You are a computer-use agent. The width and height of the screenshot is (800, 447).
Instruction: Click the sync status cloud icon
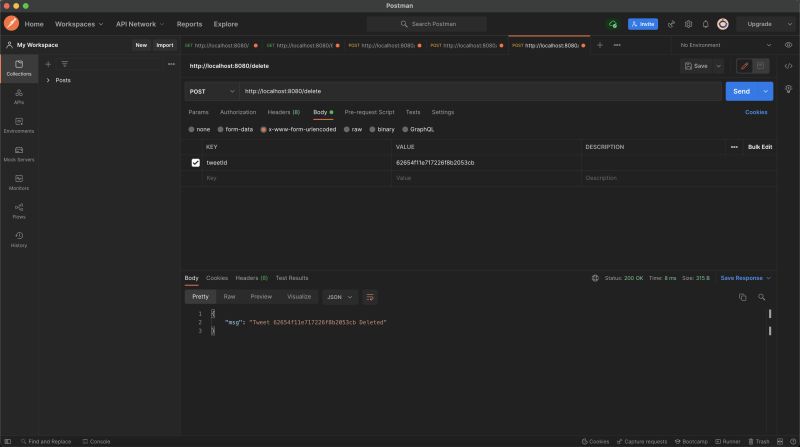[x=613, y=24]
